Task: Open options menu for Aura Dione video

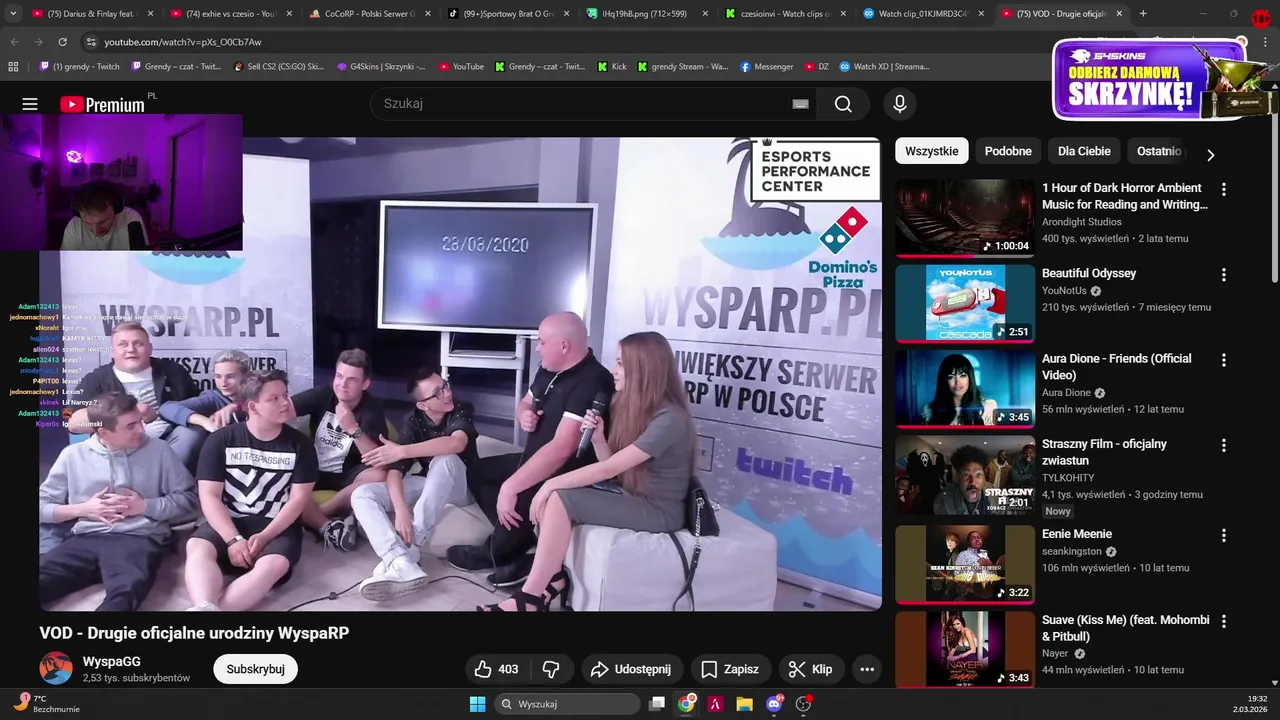Action: [x=1223, y=359]
